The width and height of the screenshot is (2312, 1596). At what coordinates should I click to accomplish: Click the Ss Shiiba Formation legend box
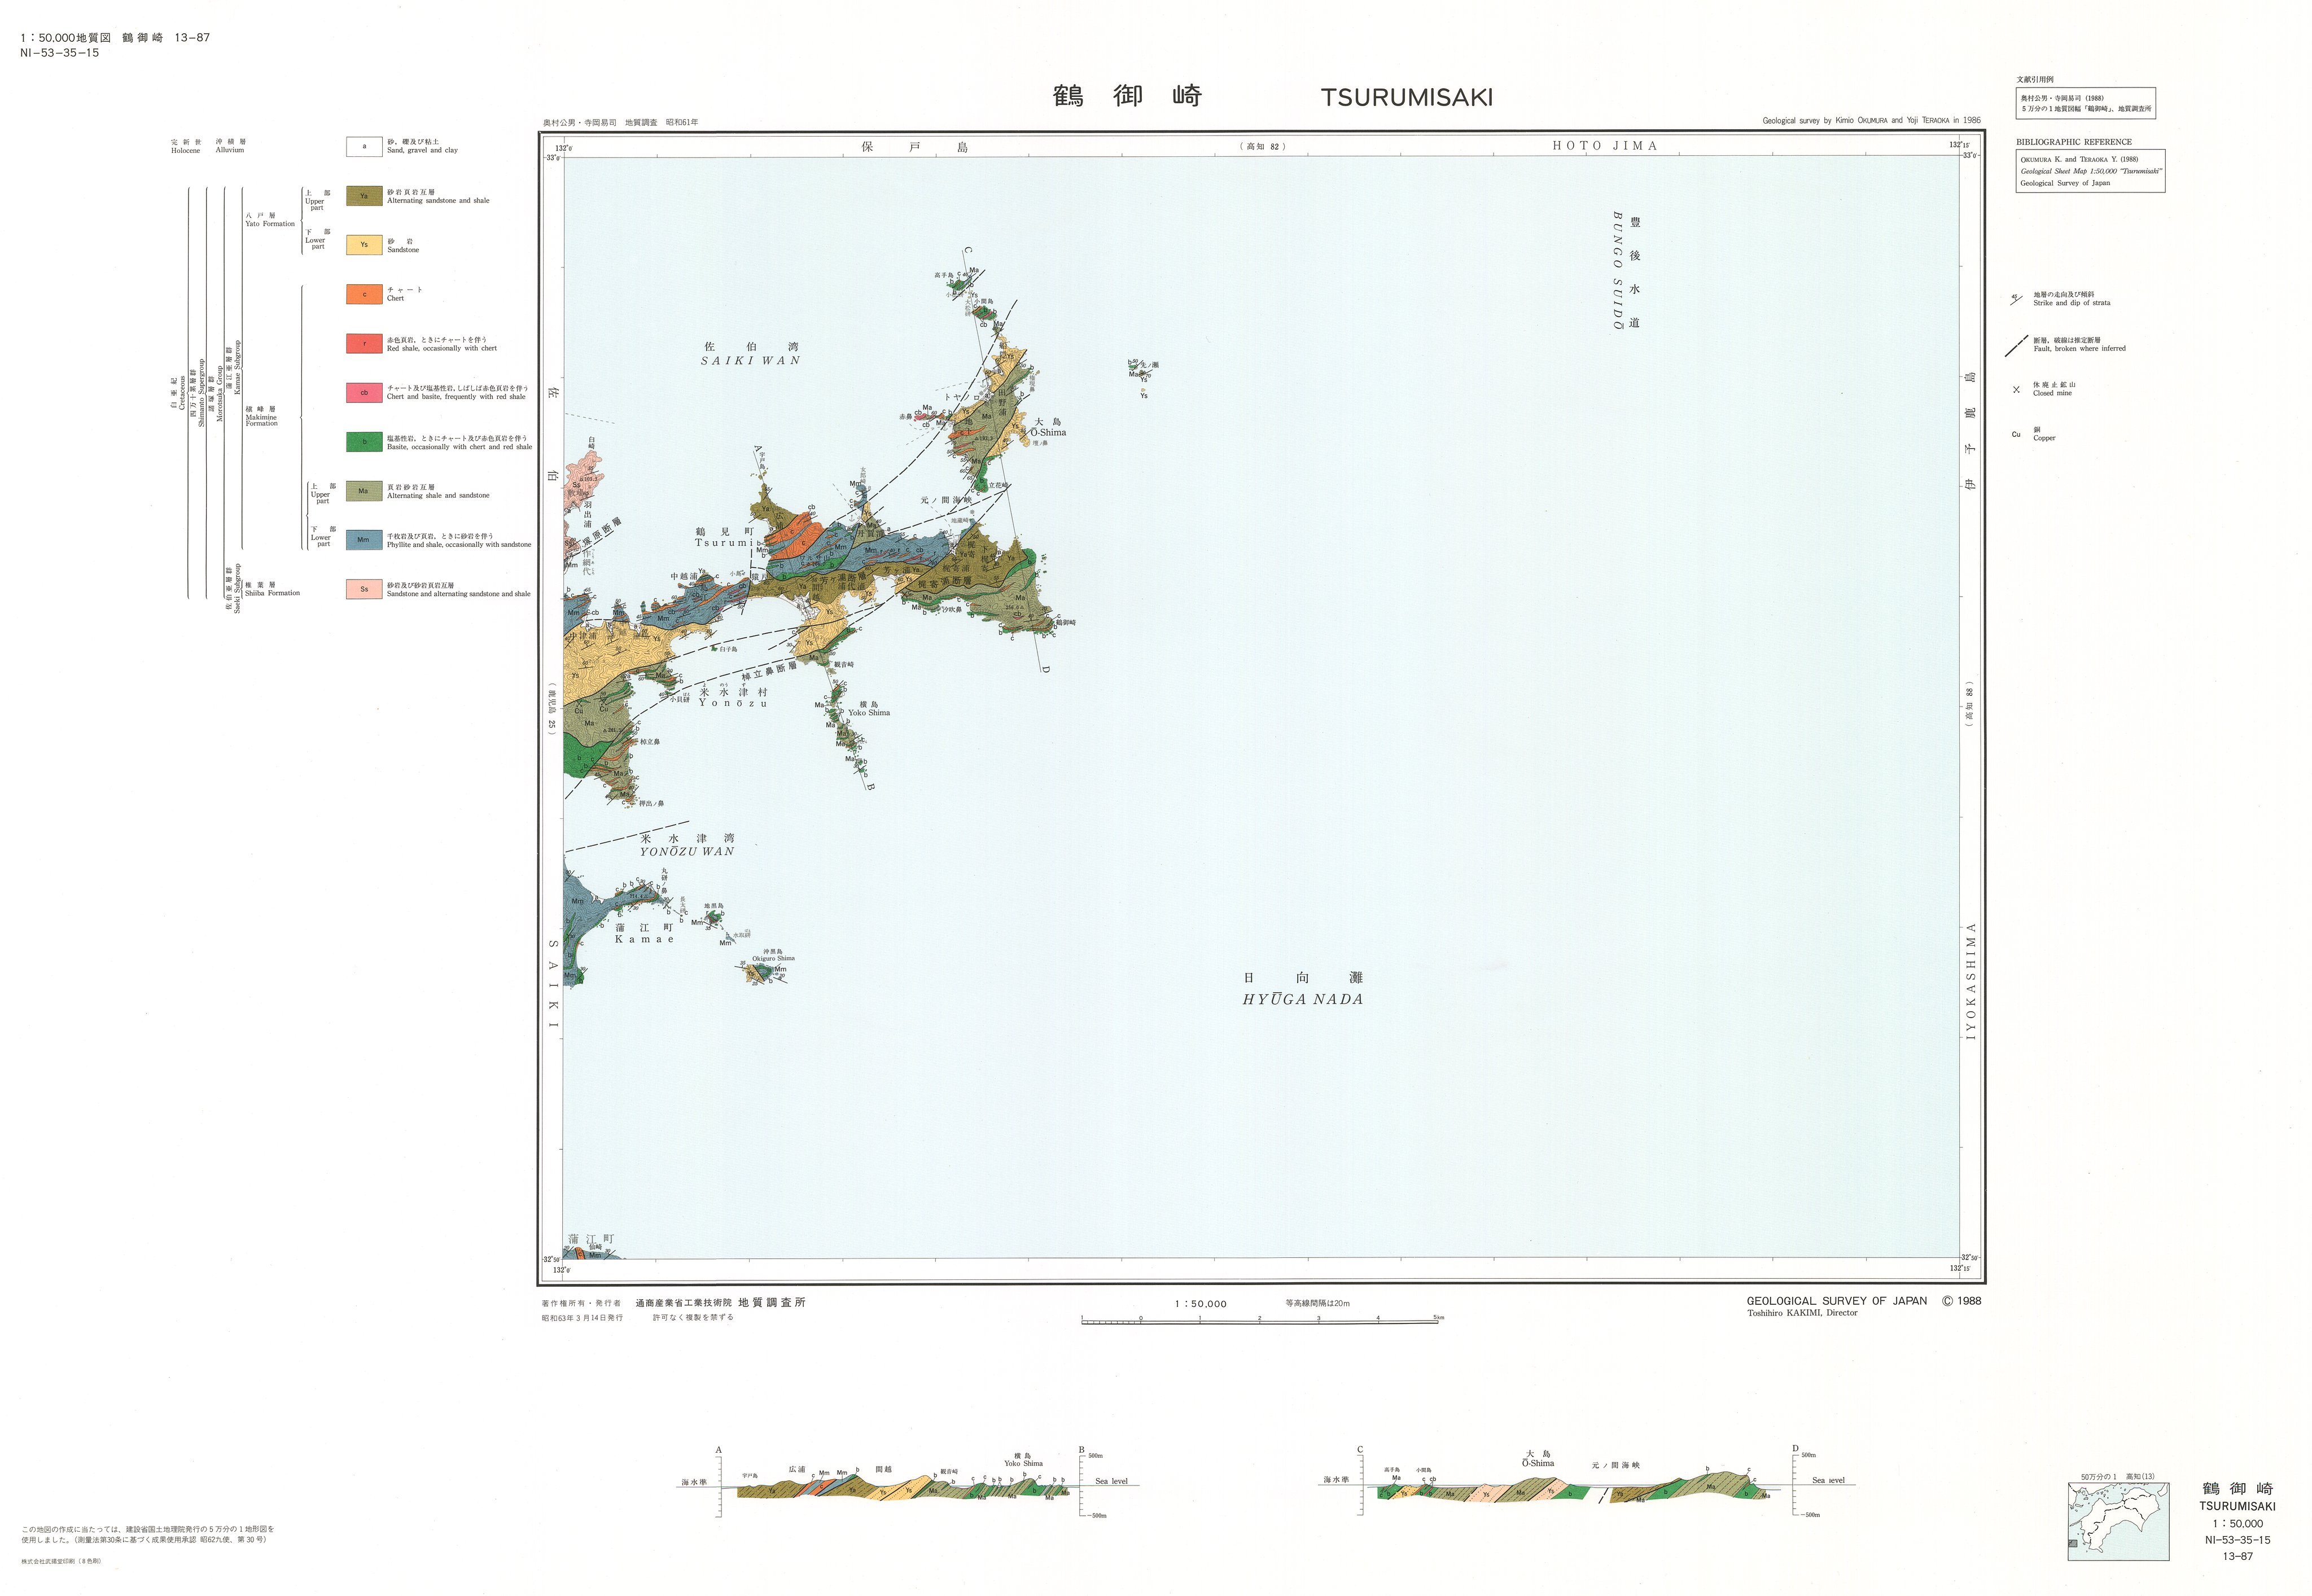click(x=364, y=589)
